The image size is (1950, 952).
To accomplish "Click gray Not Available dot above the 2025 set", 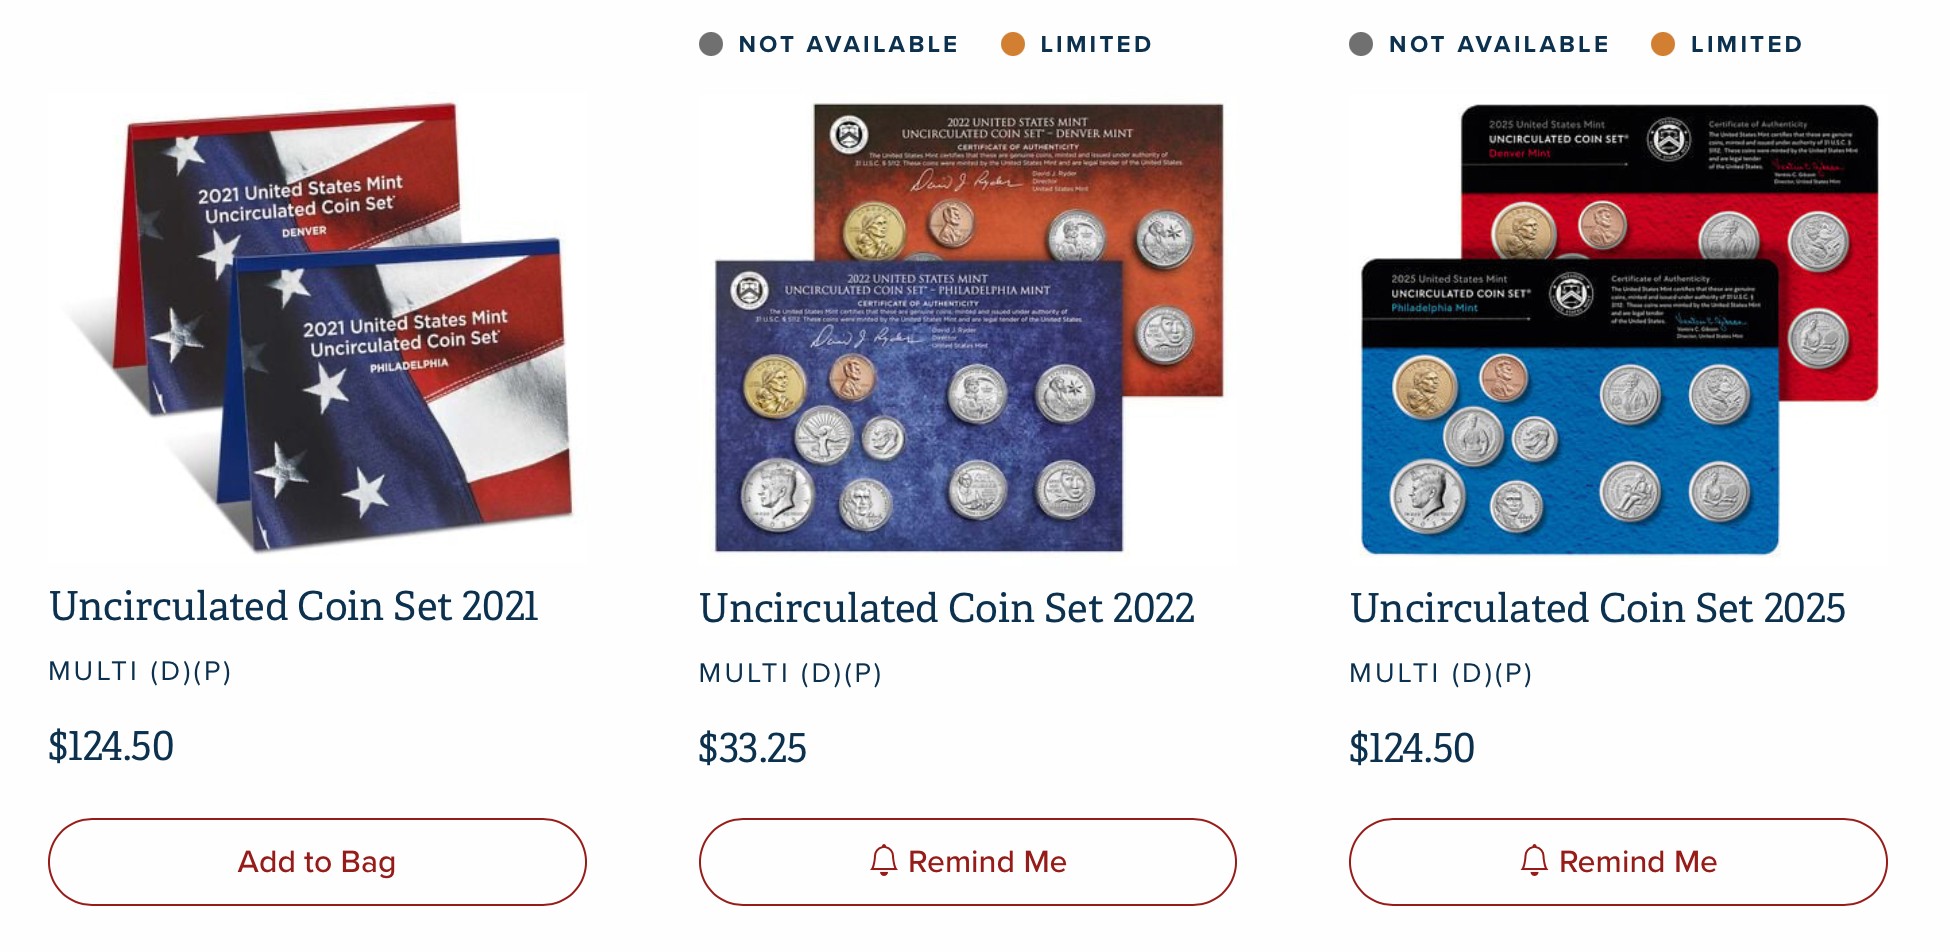I will click(x=1361, y=44).
